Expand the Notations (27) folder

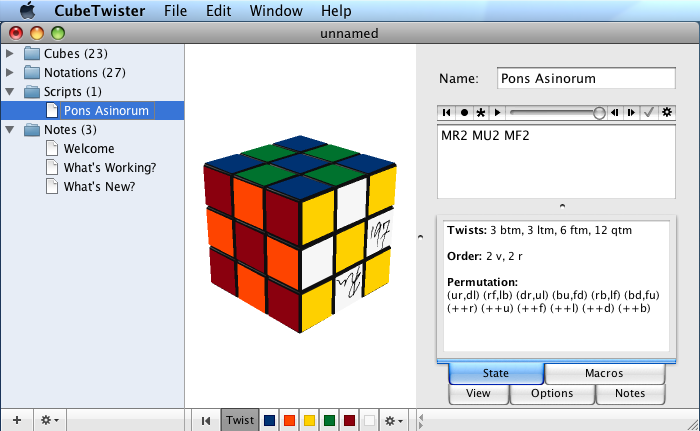pyautogui.click(x=9, y=72)
